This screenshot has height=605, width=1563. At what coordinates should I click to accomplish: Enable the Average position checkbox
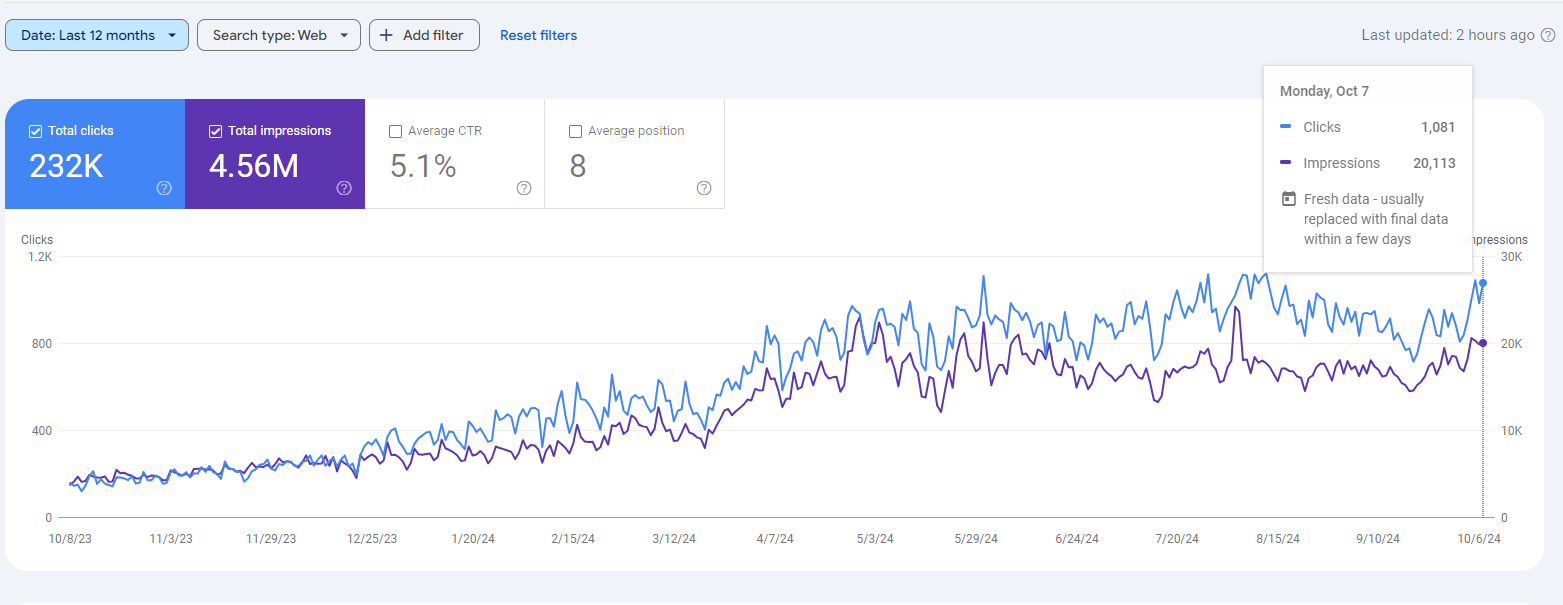(x=575, y=131)
